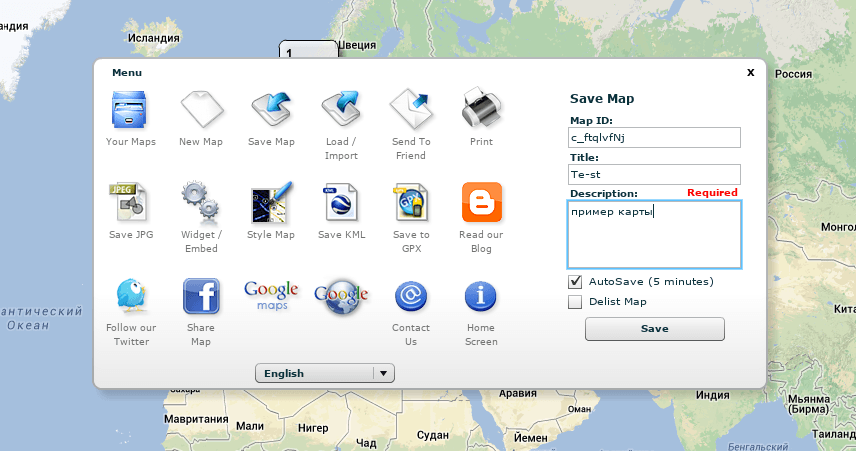Click the Save KML icon
The height and width of the screenshot is (451, 856).
point(341,203)
